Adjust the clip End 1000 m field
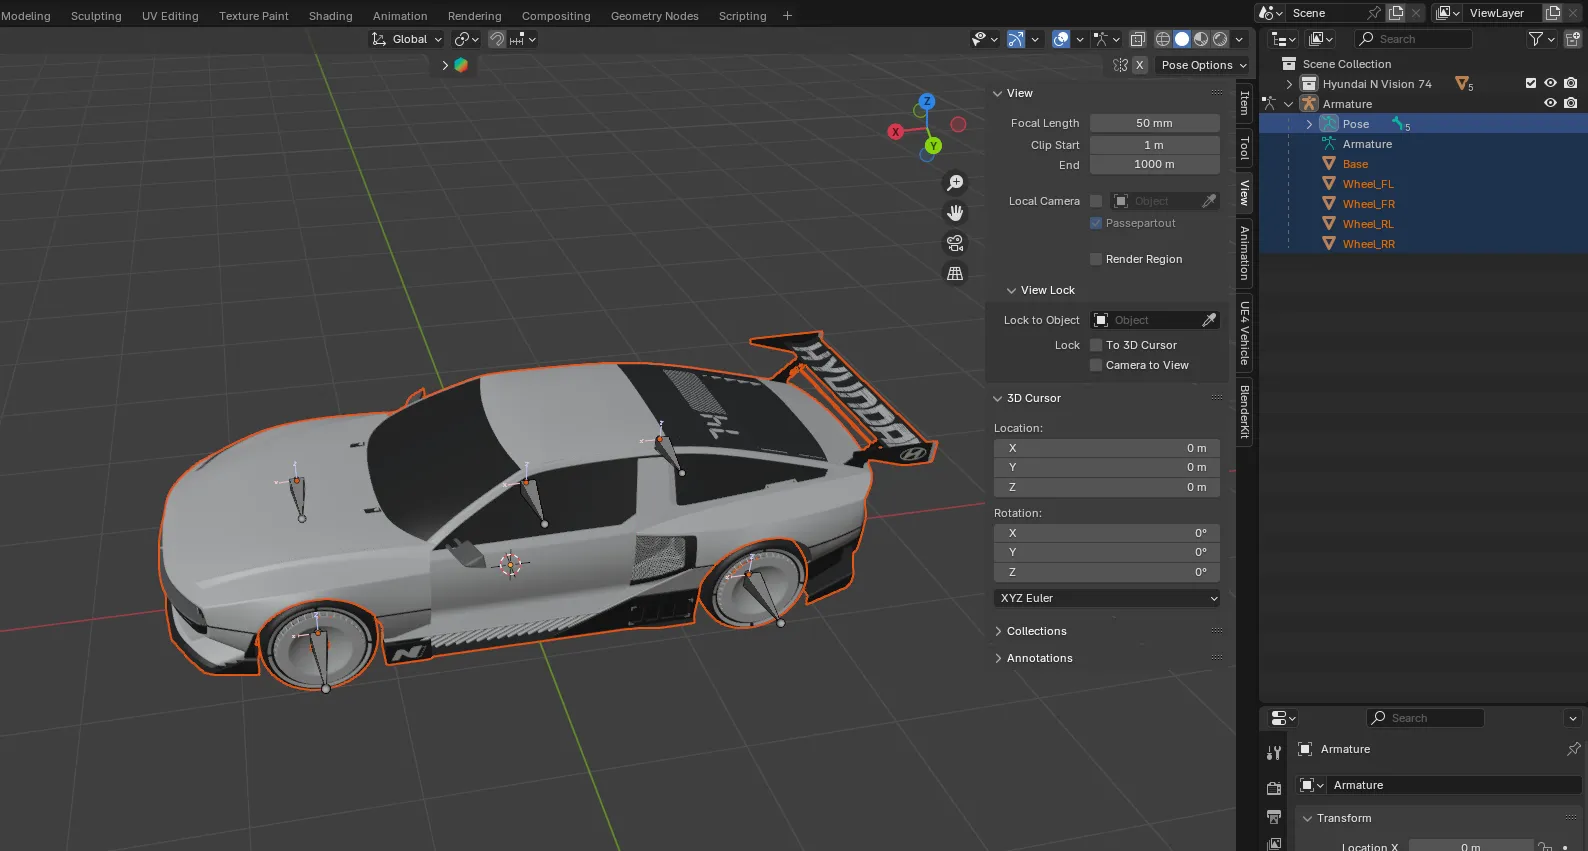 click(x=1154, y=164)
